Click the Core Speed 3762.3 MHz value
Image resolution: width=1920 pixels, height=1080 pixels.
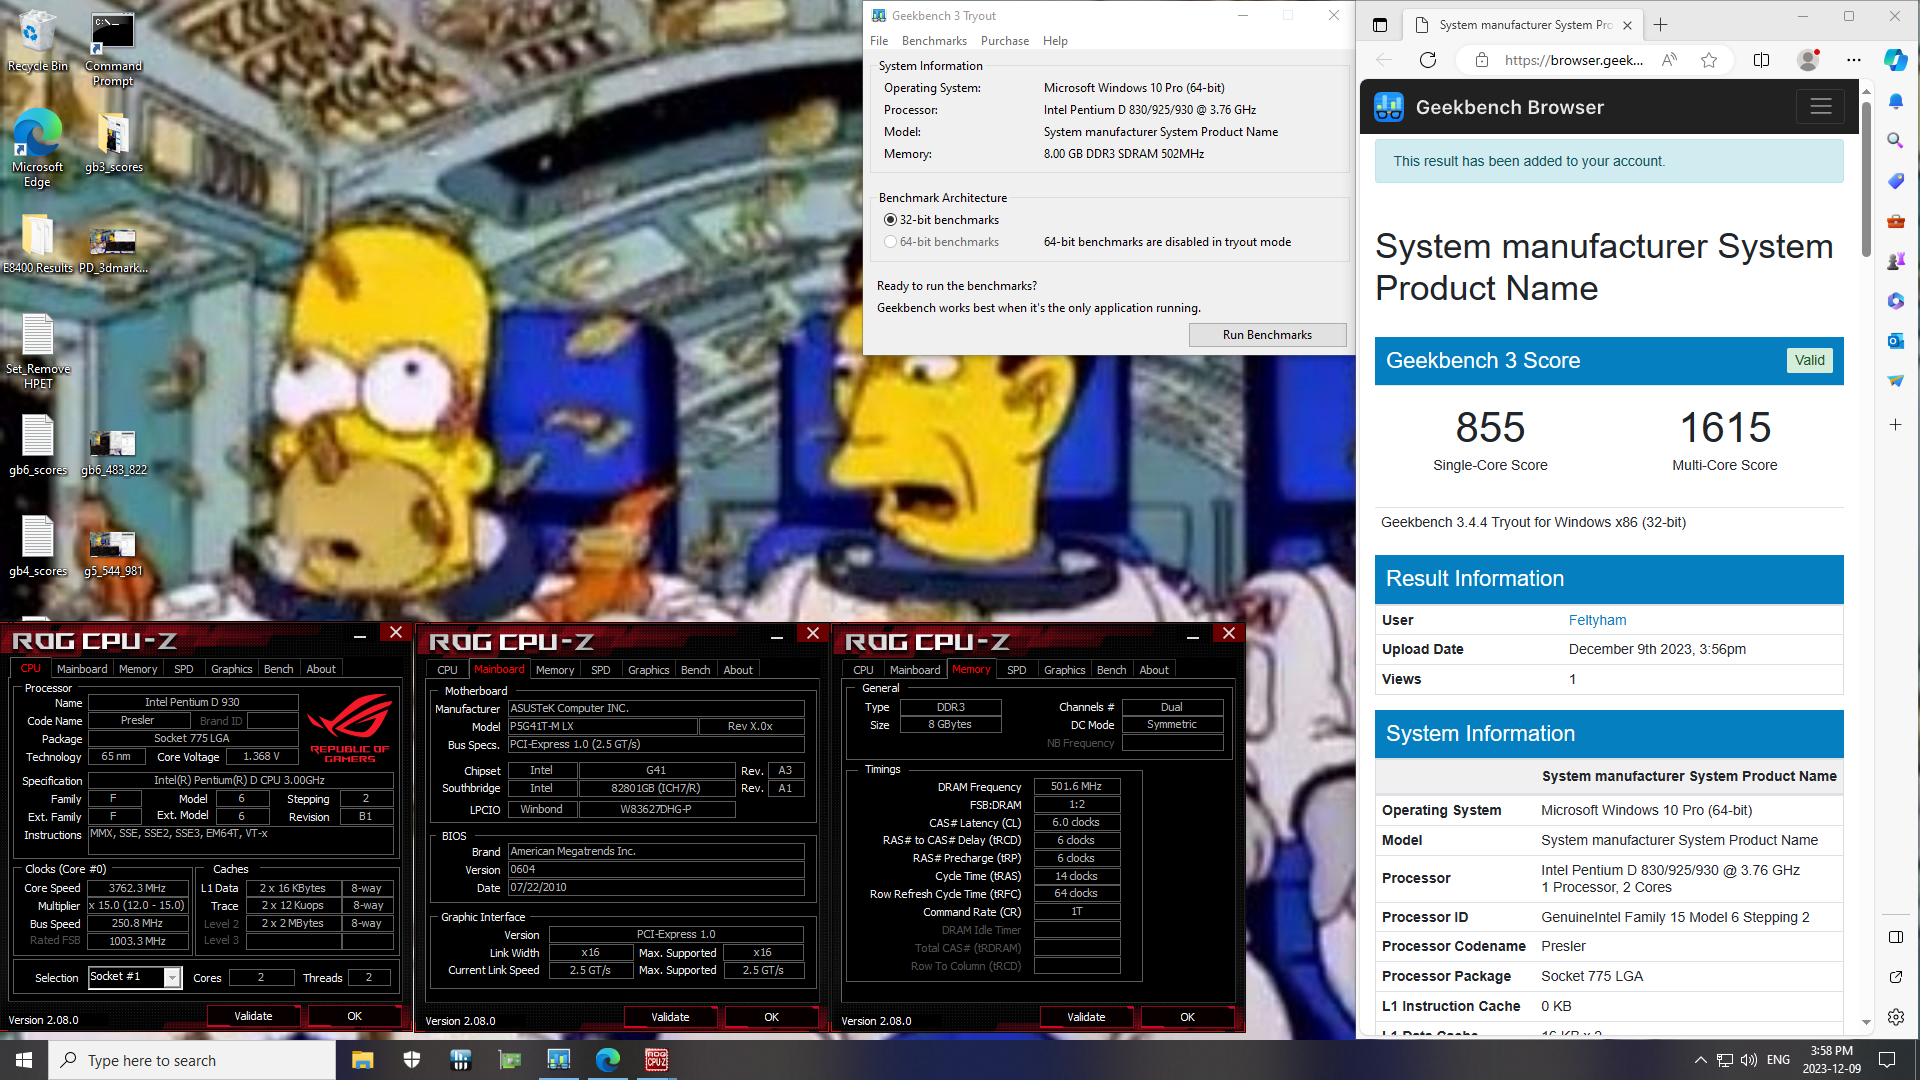(137, 888)
